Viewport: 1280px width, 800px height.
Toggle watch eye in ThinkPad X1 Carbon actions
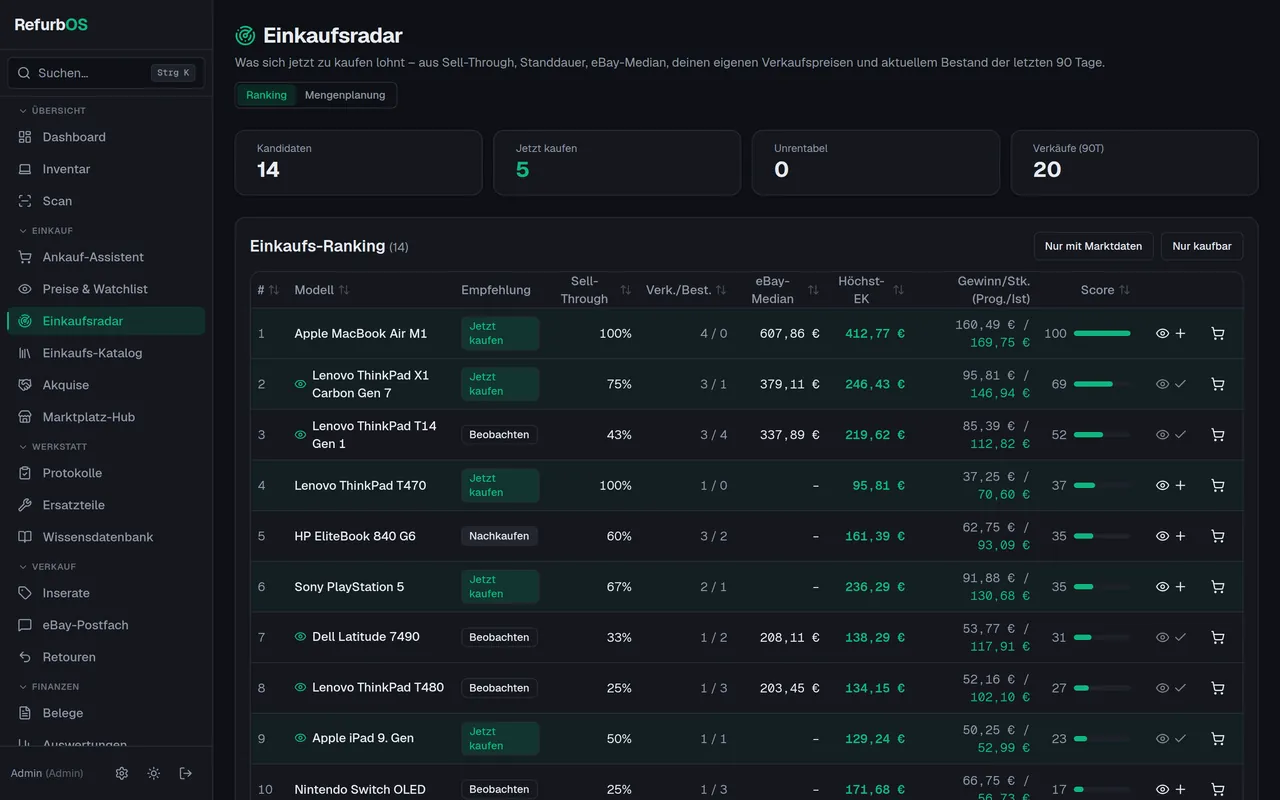click(1162, 384)
